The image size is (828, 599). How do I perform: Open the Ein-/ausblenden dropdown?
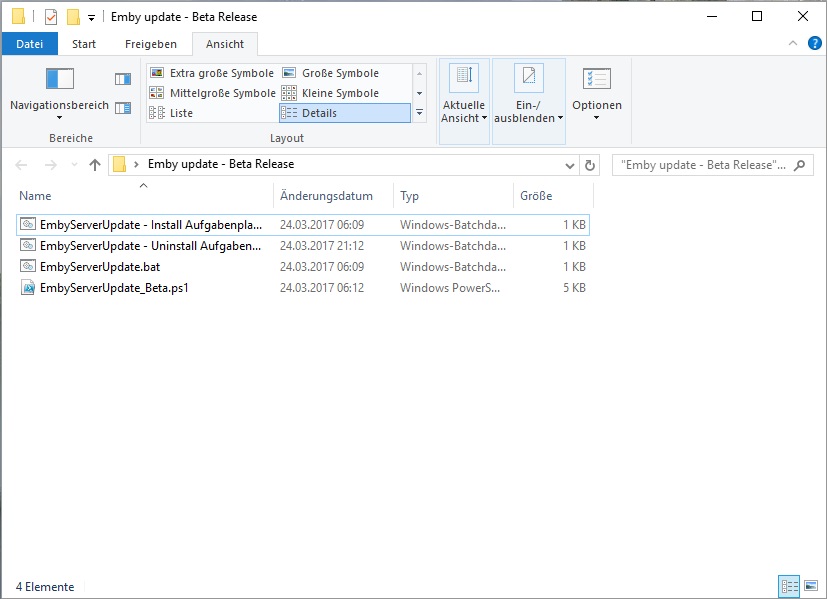[529, 101]
